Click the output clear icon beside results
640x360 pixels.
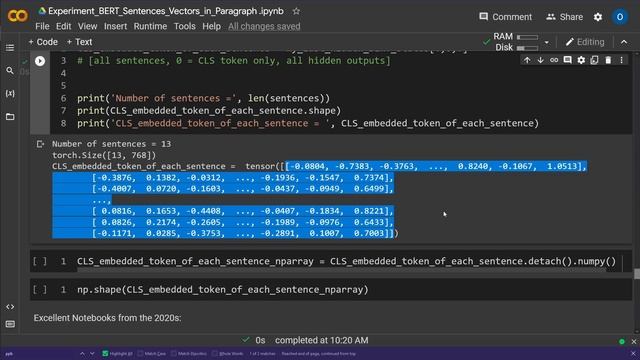[x=40, y=144]
